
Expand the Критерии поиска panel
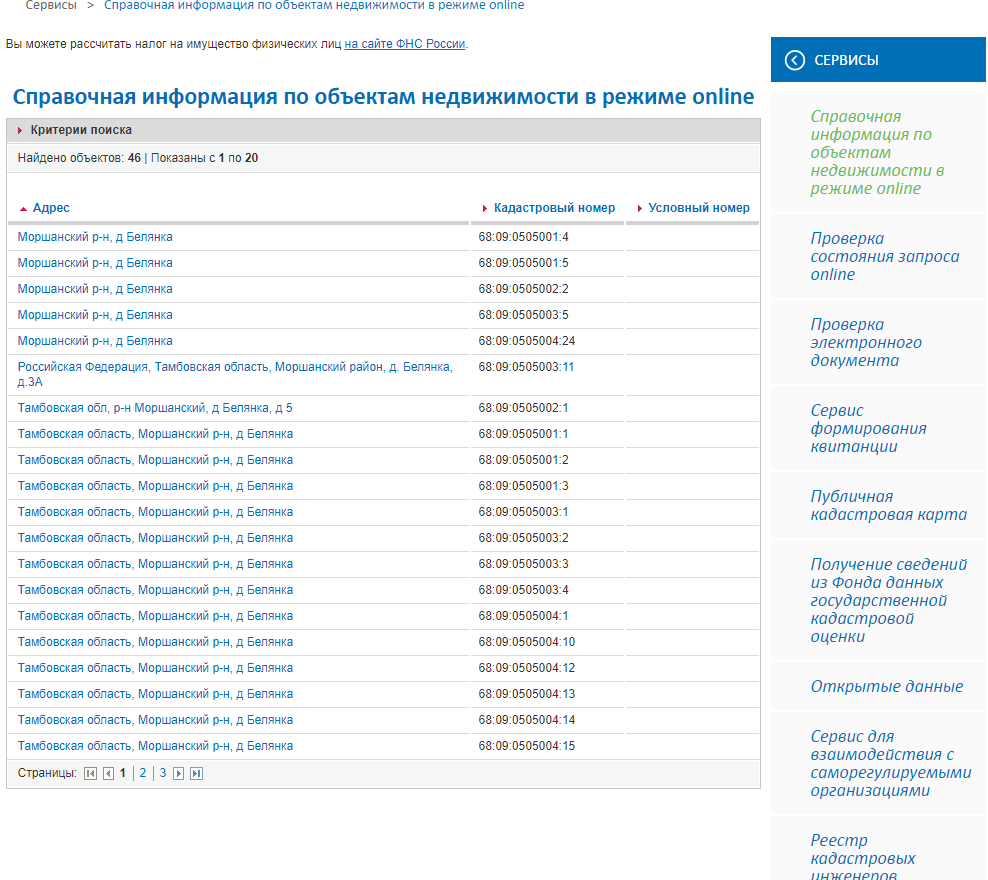(x=81, y=130)
